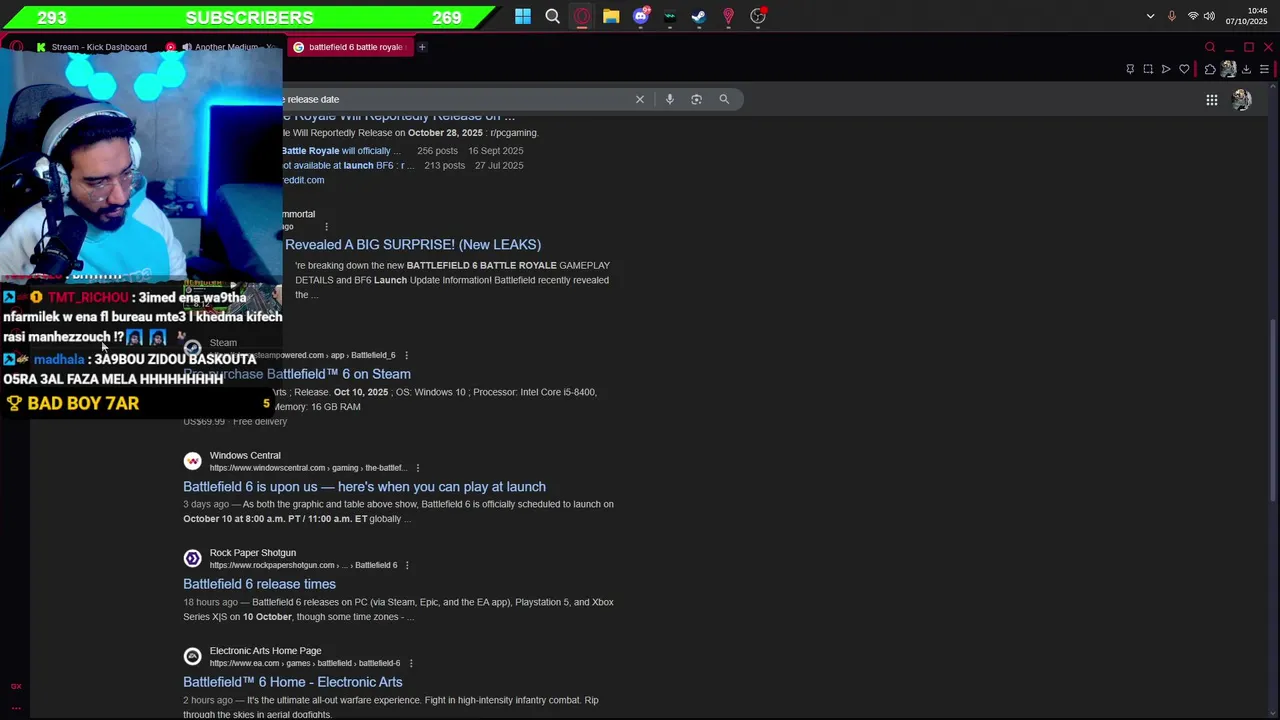The height and width of the screenshot is (720, 1280).
Task: Select the battlefield 6 battle royale tab
Action: click(x=348, y=47)
